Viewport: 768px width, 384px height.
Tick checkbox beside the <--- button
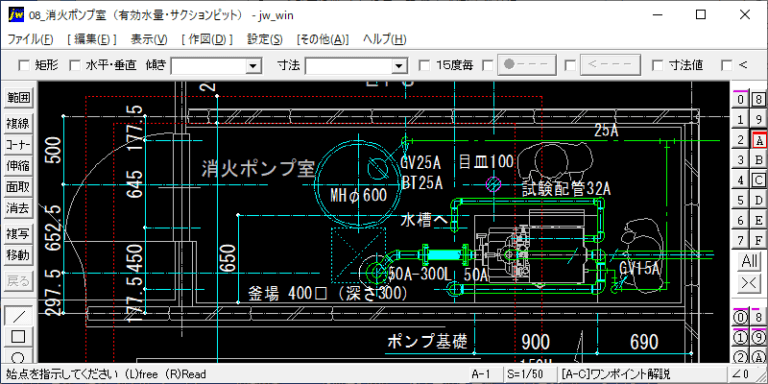click(570, 65)
